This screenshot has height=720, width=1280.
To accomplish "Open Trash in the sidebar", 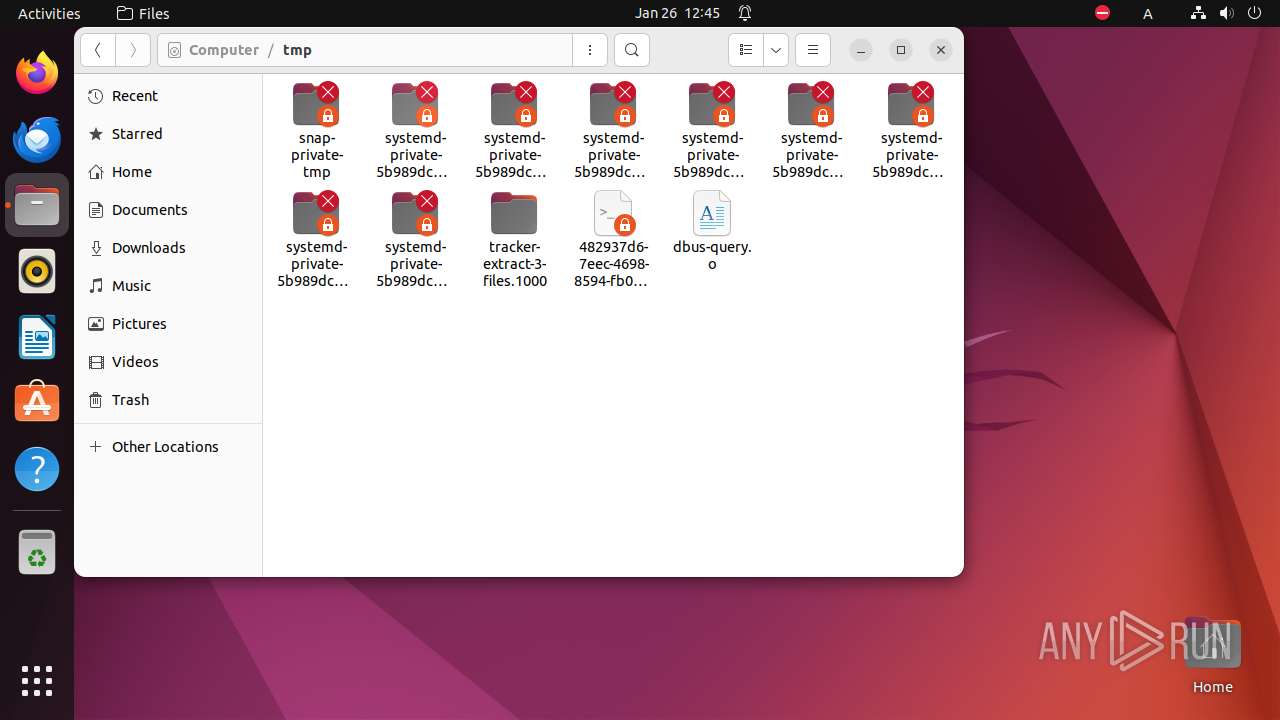I will click(x=168, y=400).
